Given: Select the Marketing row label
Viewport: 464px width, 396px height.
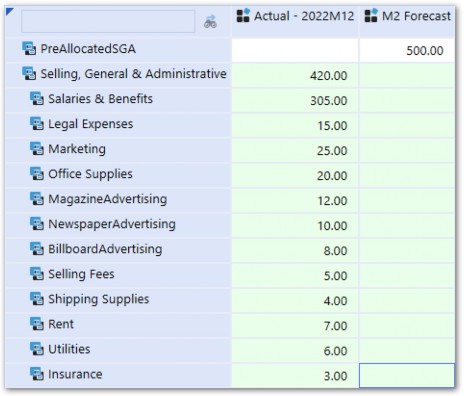Looking at the screenshot, I should pyautogui.click(x=77, y=149).
